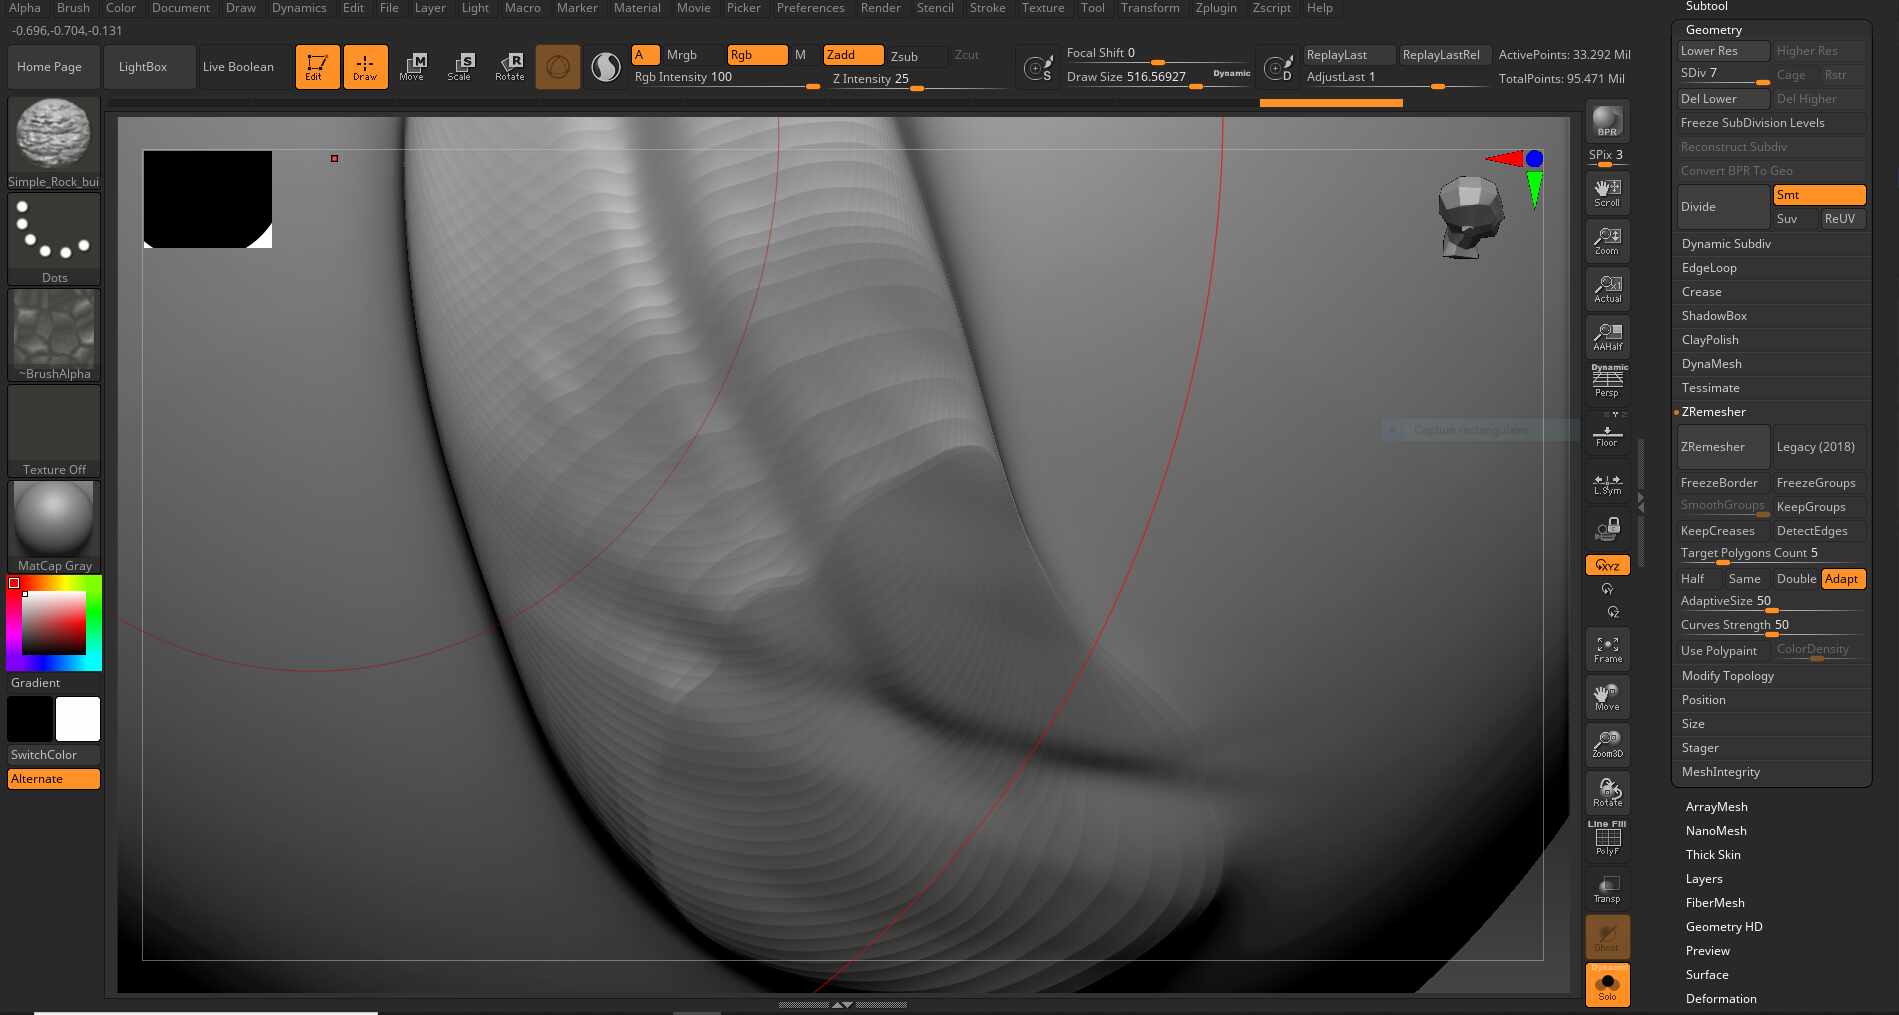Expand the Dynamic Subdiv section
The image size is (1899, 1015).
1726,244
